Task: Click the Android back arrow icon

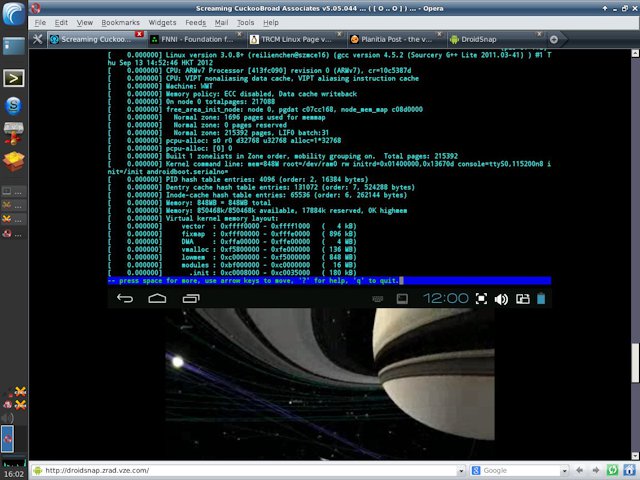Action: click(x=125, y=298)
